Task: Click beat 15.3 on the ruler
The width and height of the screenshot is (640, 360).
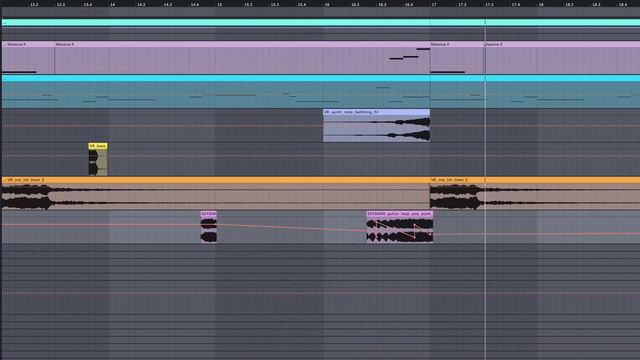Action: [x=275, y=4]
